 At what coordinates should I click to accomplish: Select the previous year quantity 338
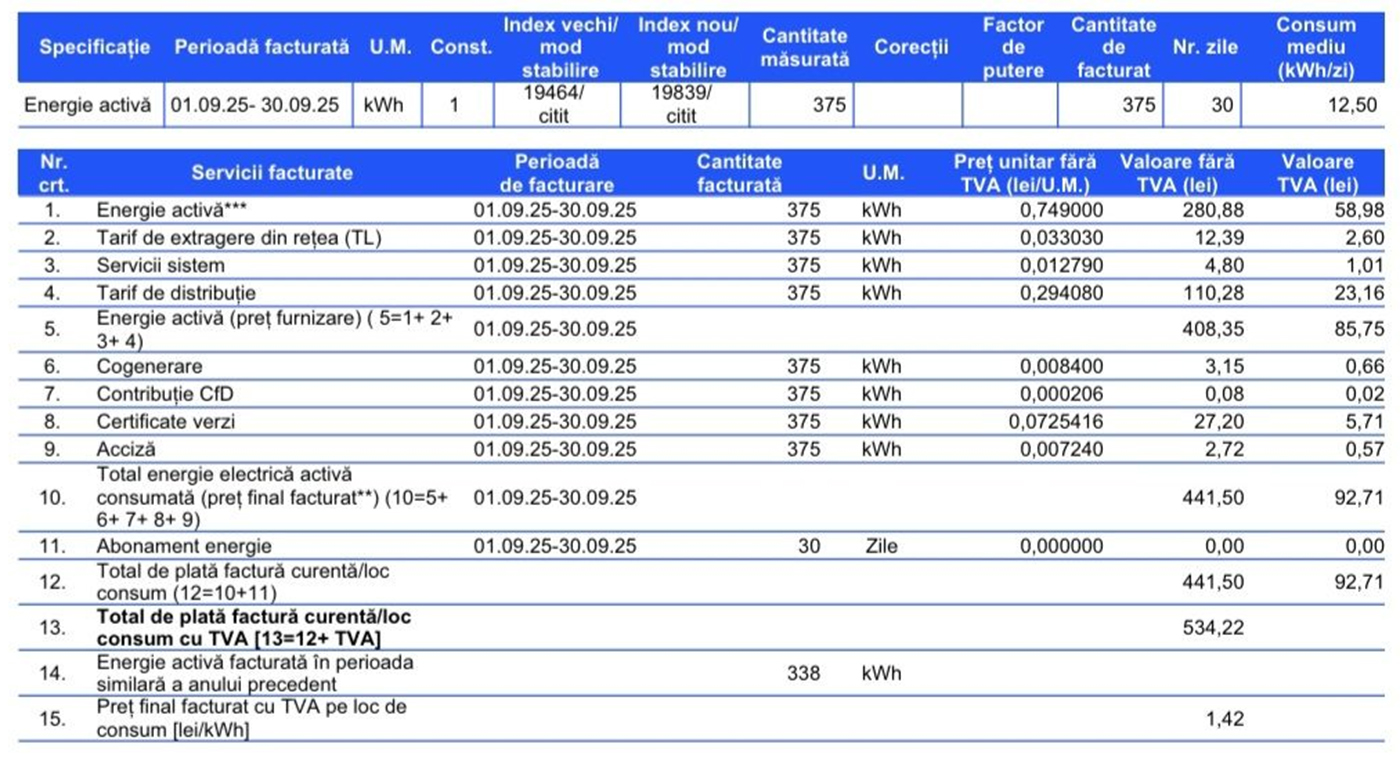click(803, 674)
